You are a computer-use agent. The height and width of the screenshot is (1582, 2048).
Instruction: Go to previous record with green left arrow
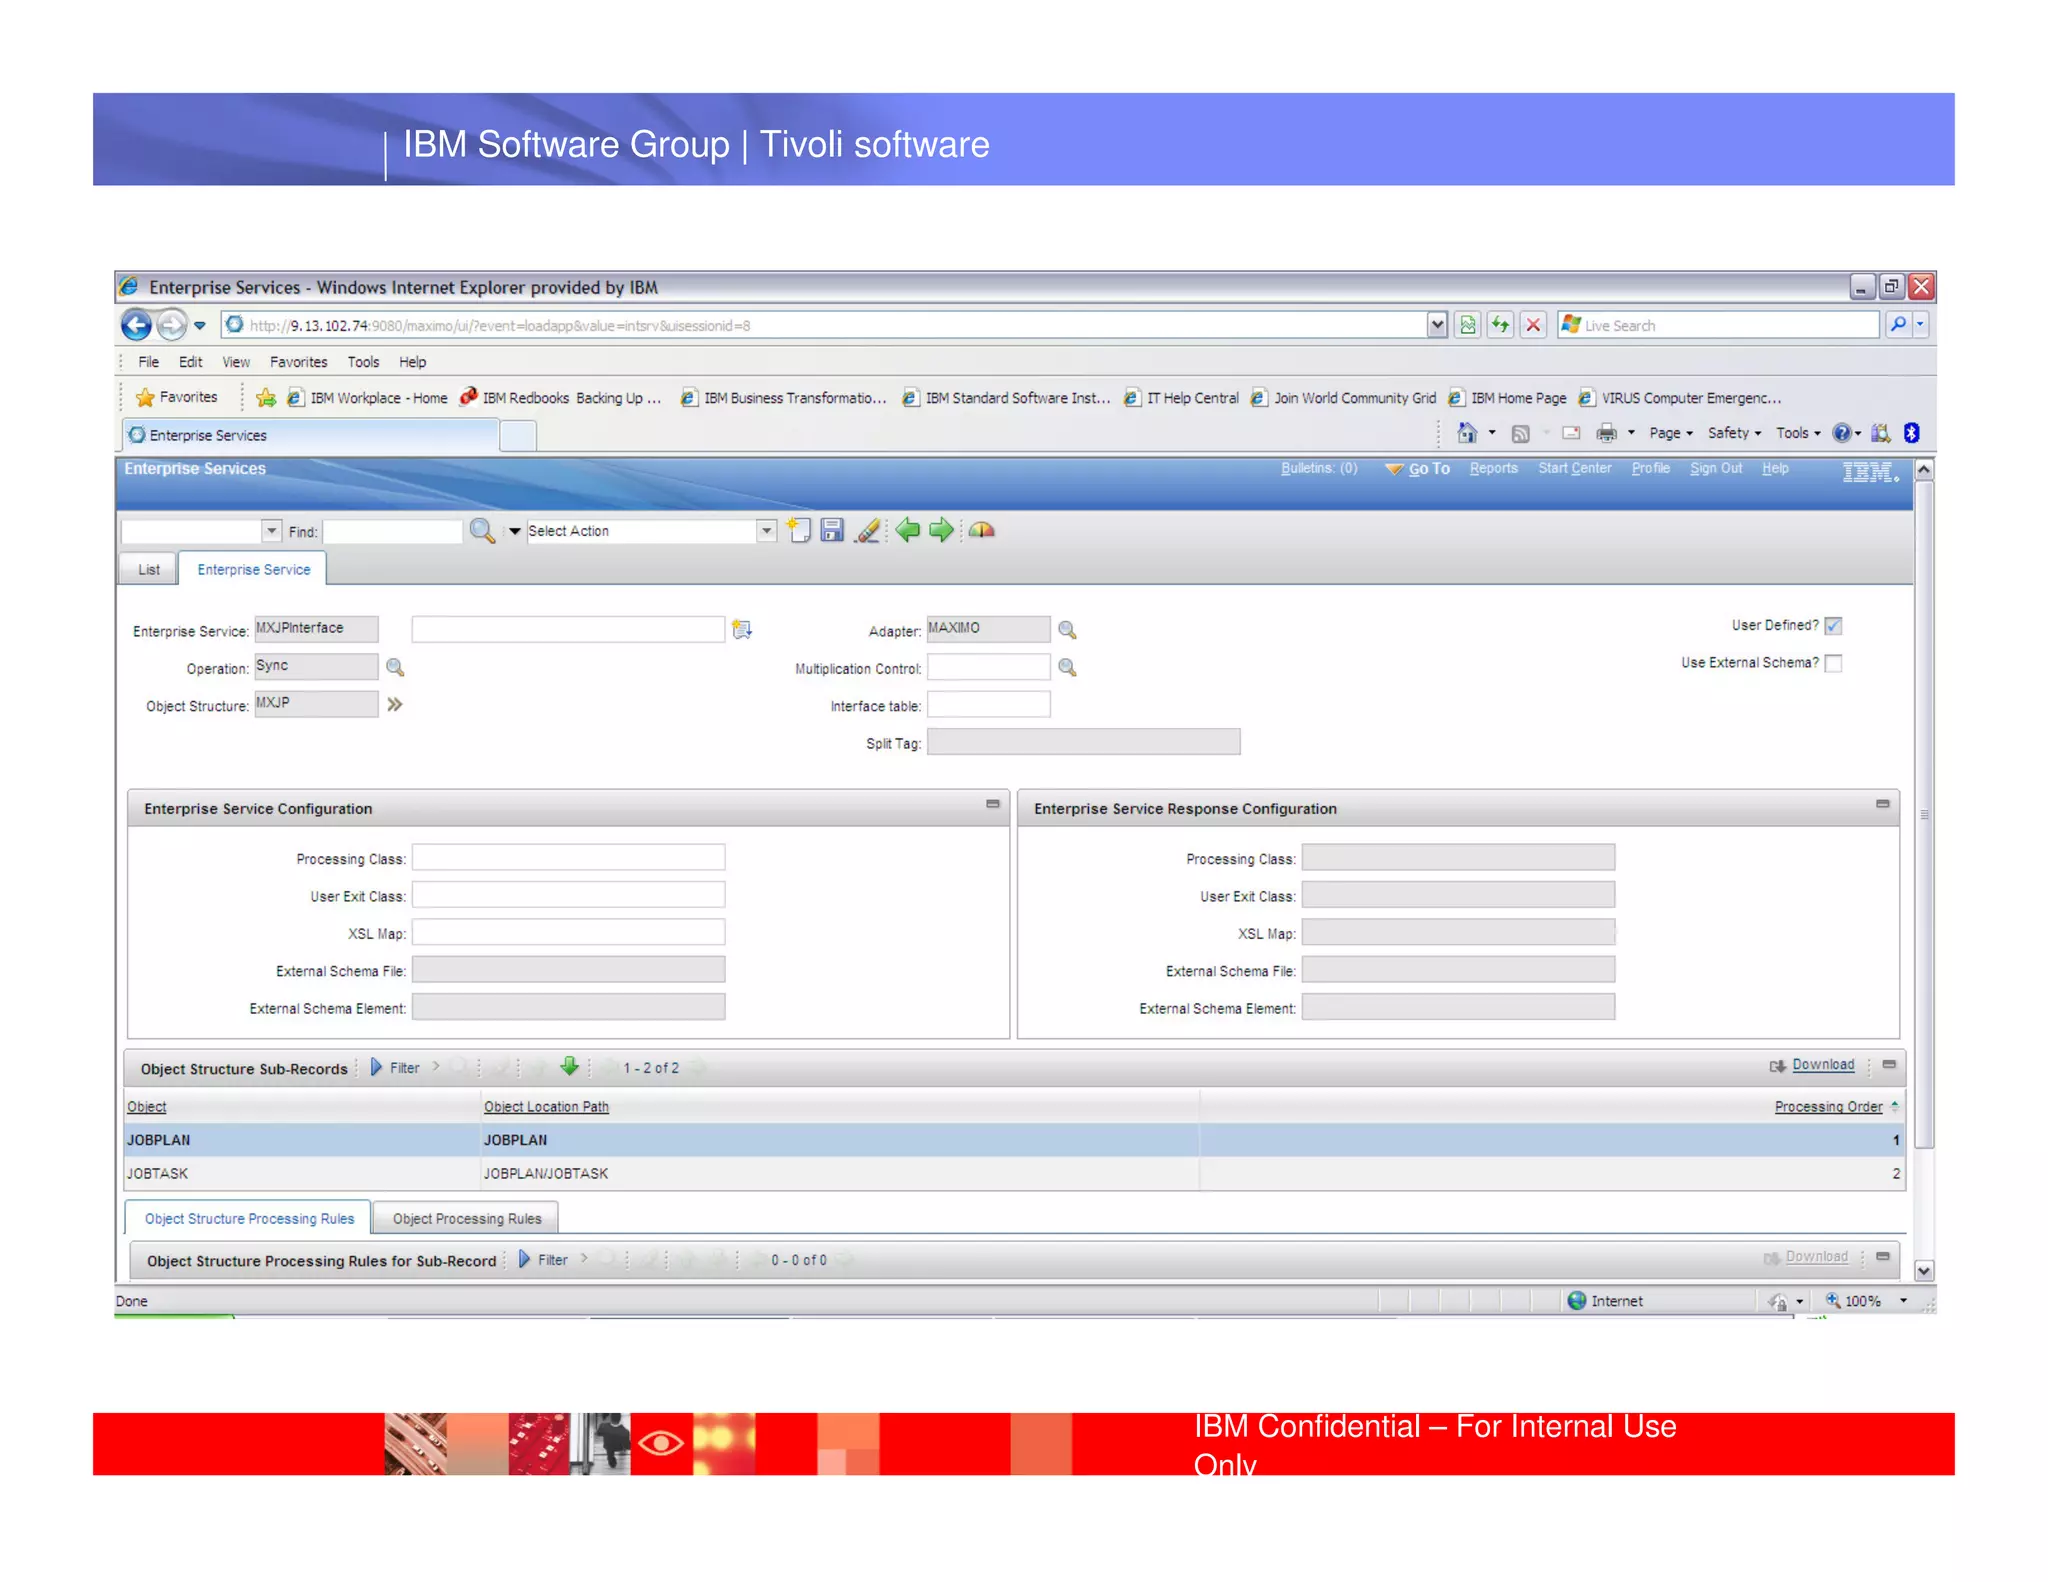coord(907,530)
